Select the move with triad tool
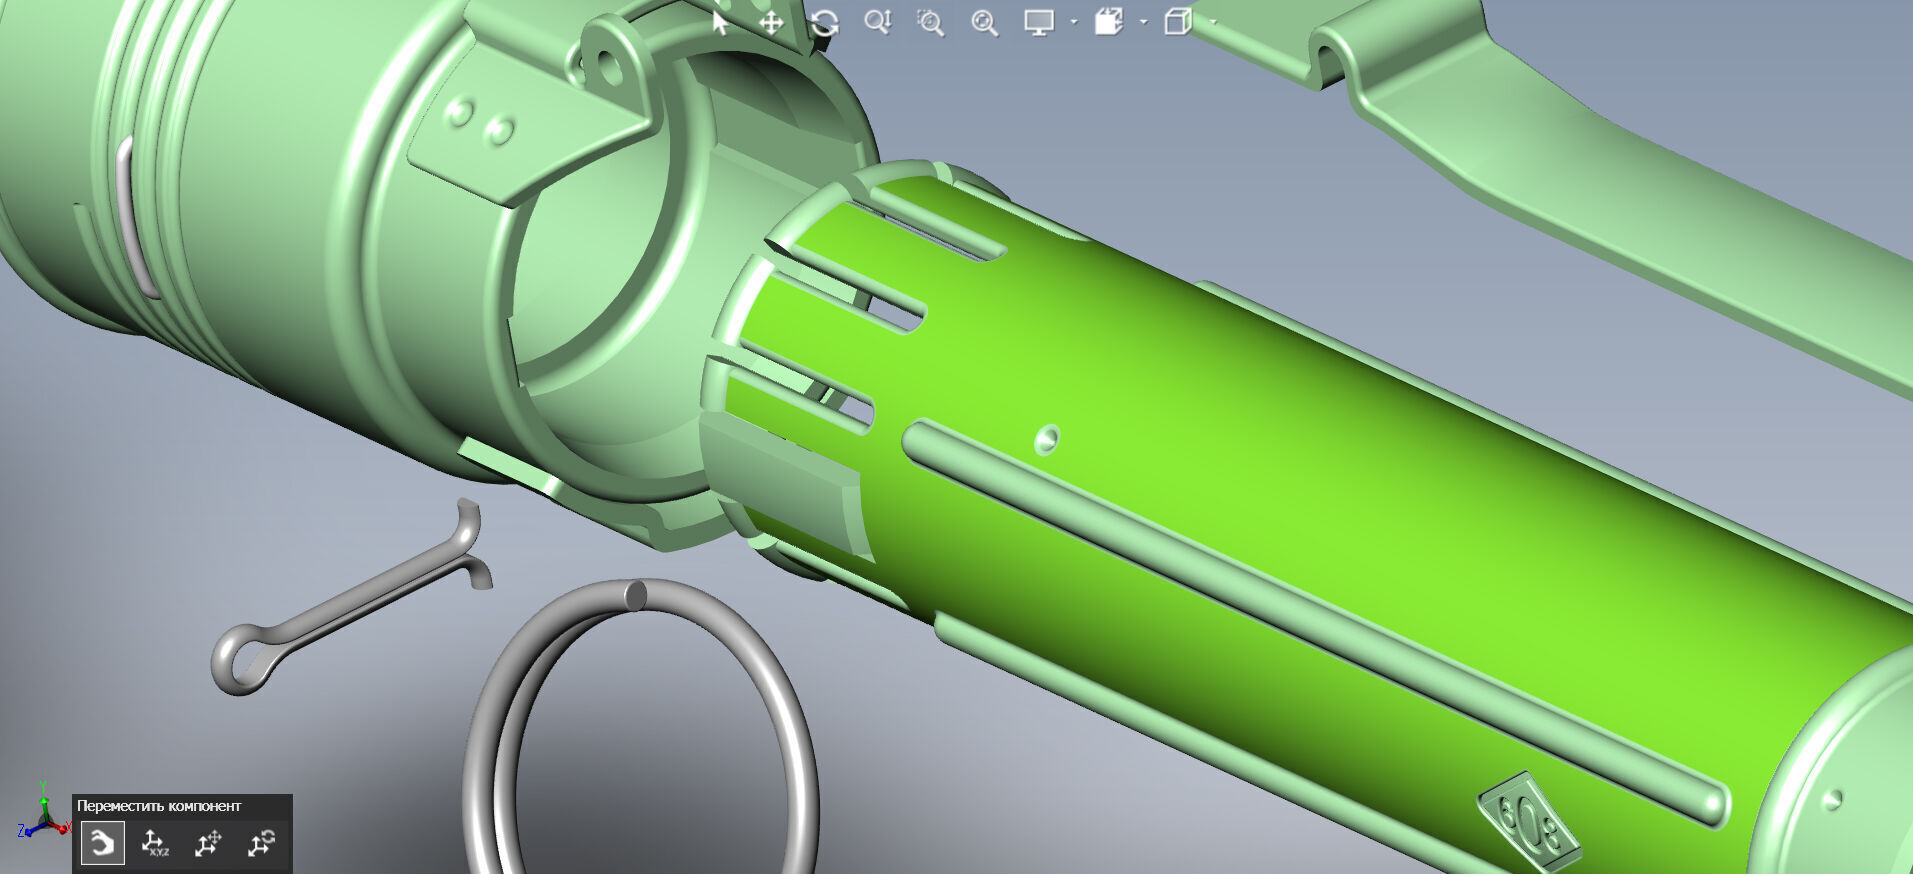Screen dimensions: 1913x874 pyautogui.click(x=208, y=843)
